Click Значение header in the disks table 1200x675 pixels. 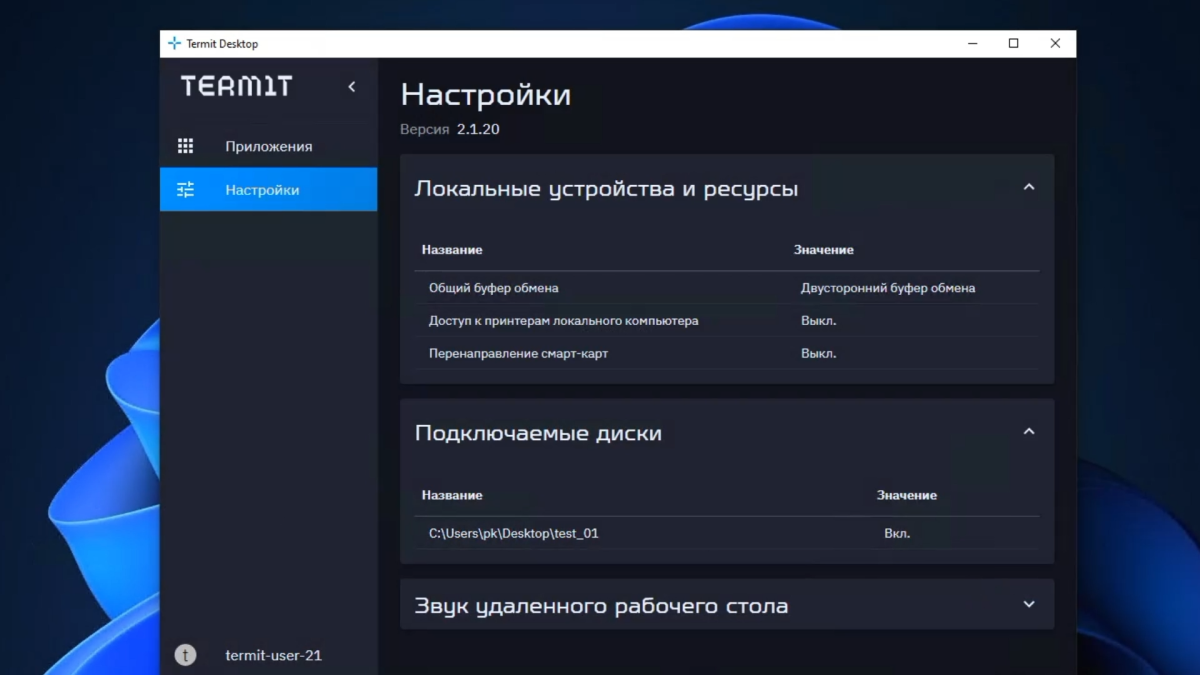(x=907, y=495)
